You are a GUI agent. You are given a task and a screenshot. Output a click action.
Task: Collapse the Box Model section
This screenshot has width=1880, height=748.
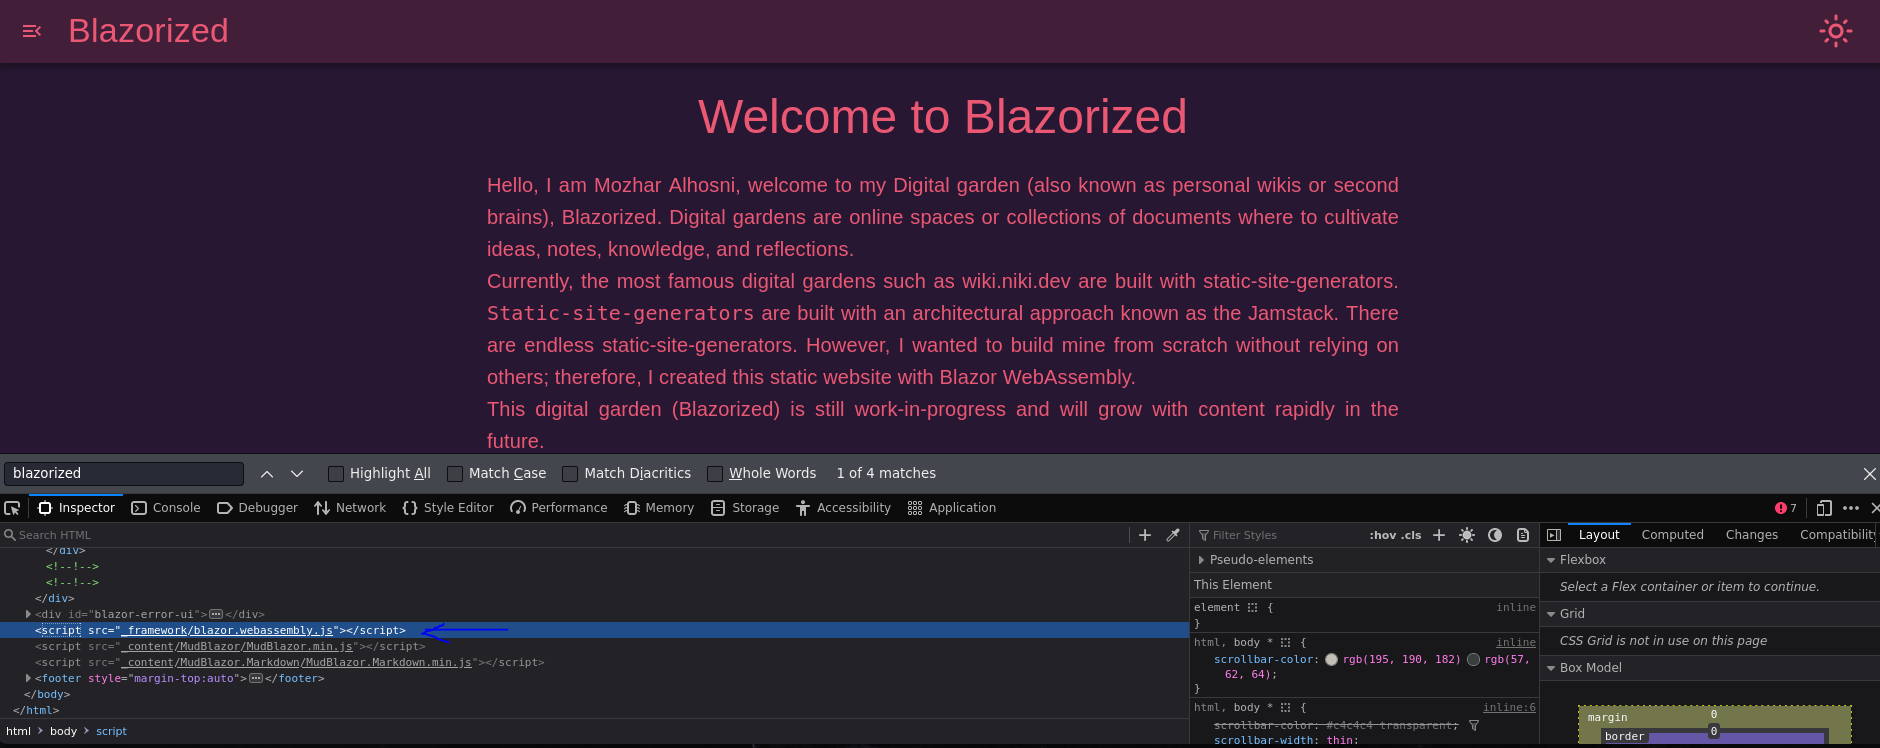pyautogui.click(x=1551, y=668)
